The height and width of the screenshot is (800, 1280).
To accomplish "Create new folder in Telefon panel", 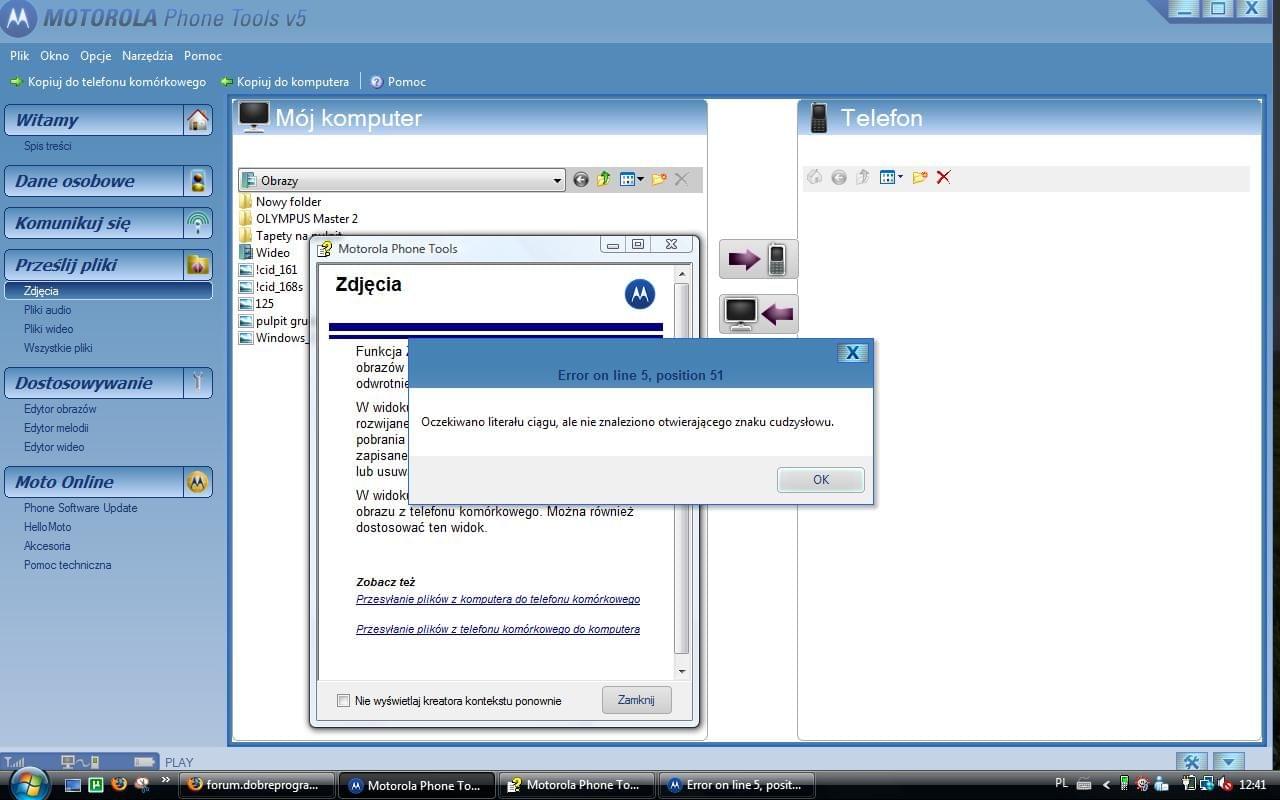I will click(x=920, y=178).
